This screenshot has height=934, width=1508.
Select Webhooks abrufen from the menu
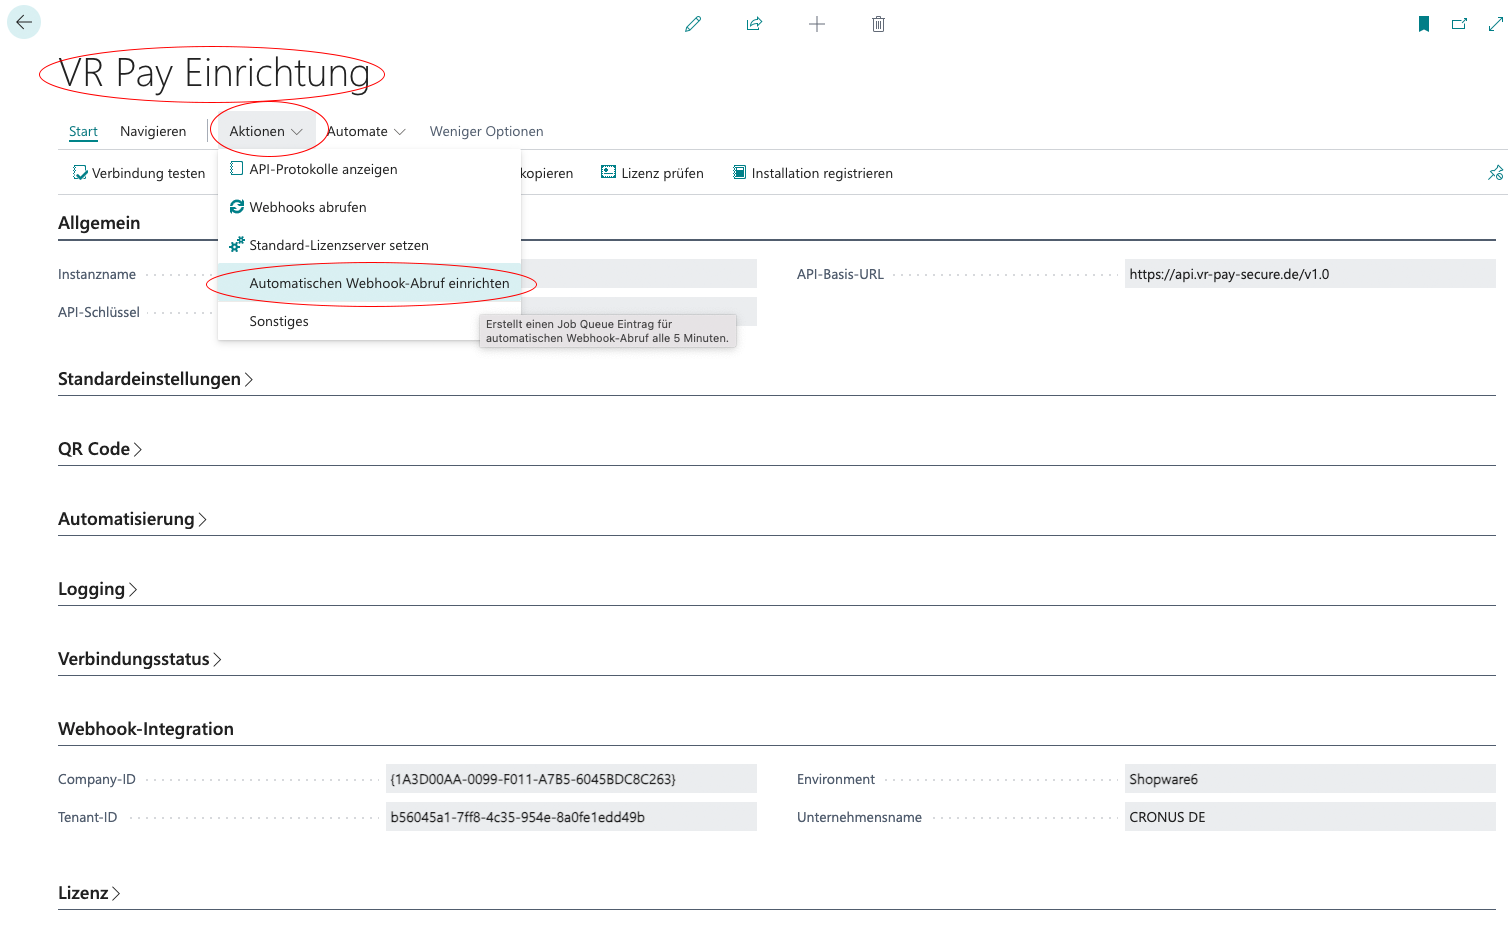coord(308,207)
